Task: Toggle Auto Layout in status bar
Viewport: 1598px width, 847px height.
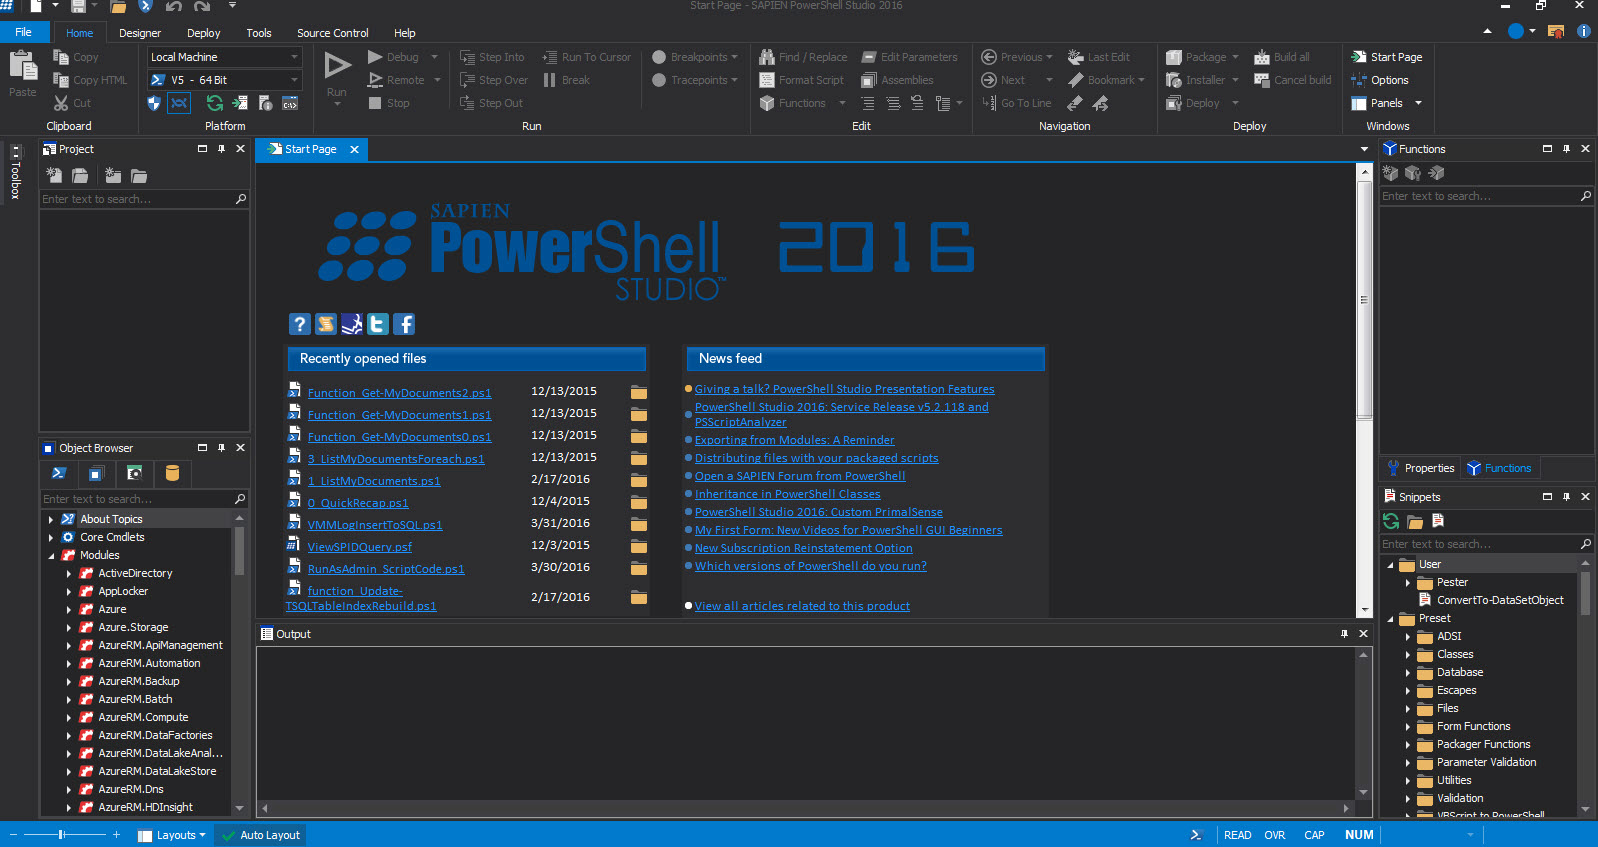Action: pos(261,835)
